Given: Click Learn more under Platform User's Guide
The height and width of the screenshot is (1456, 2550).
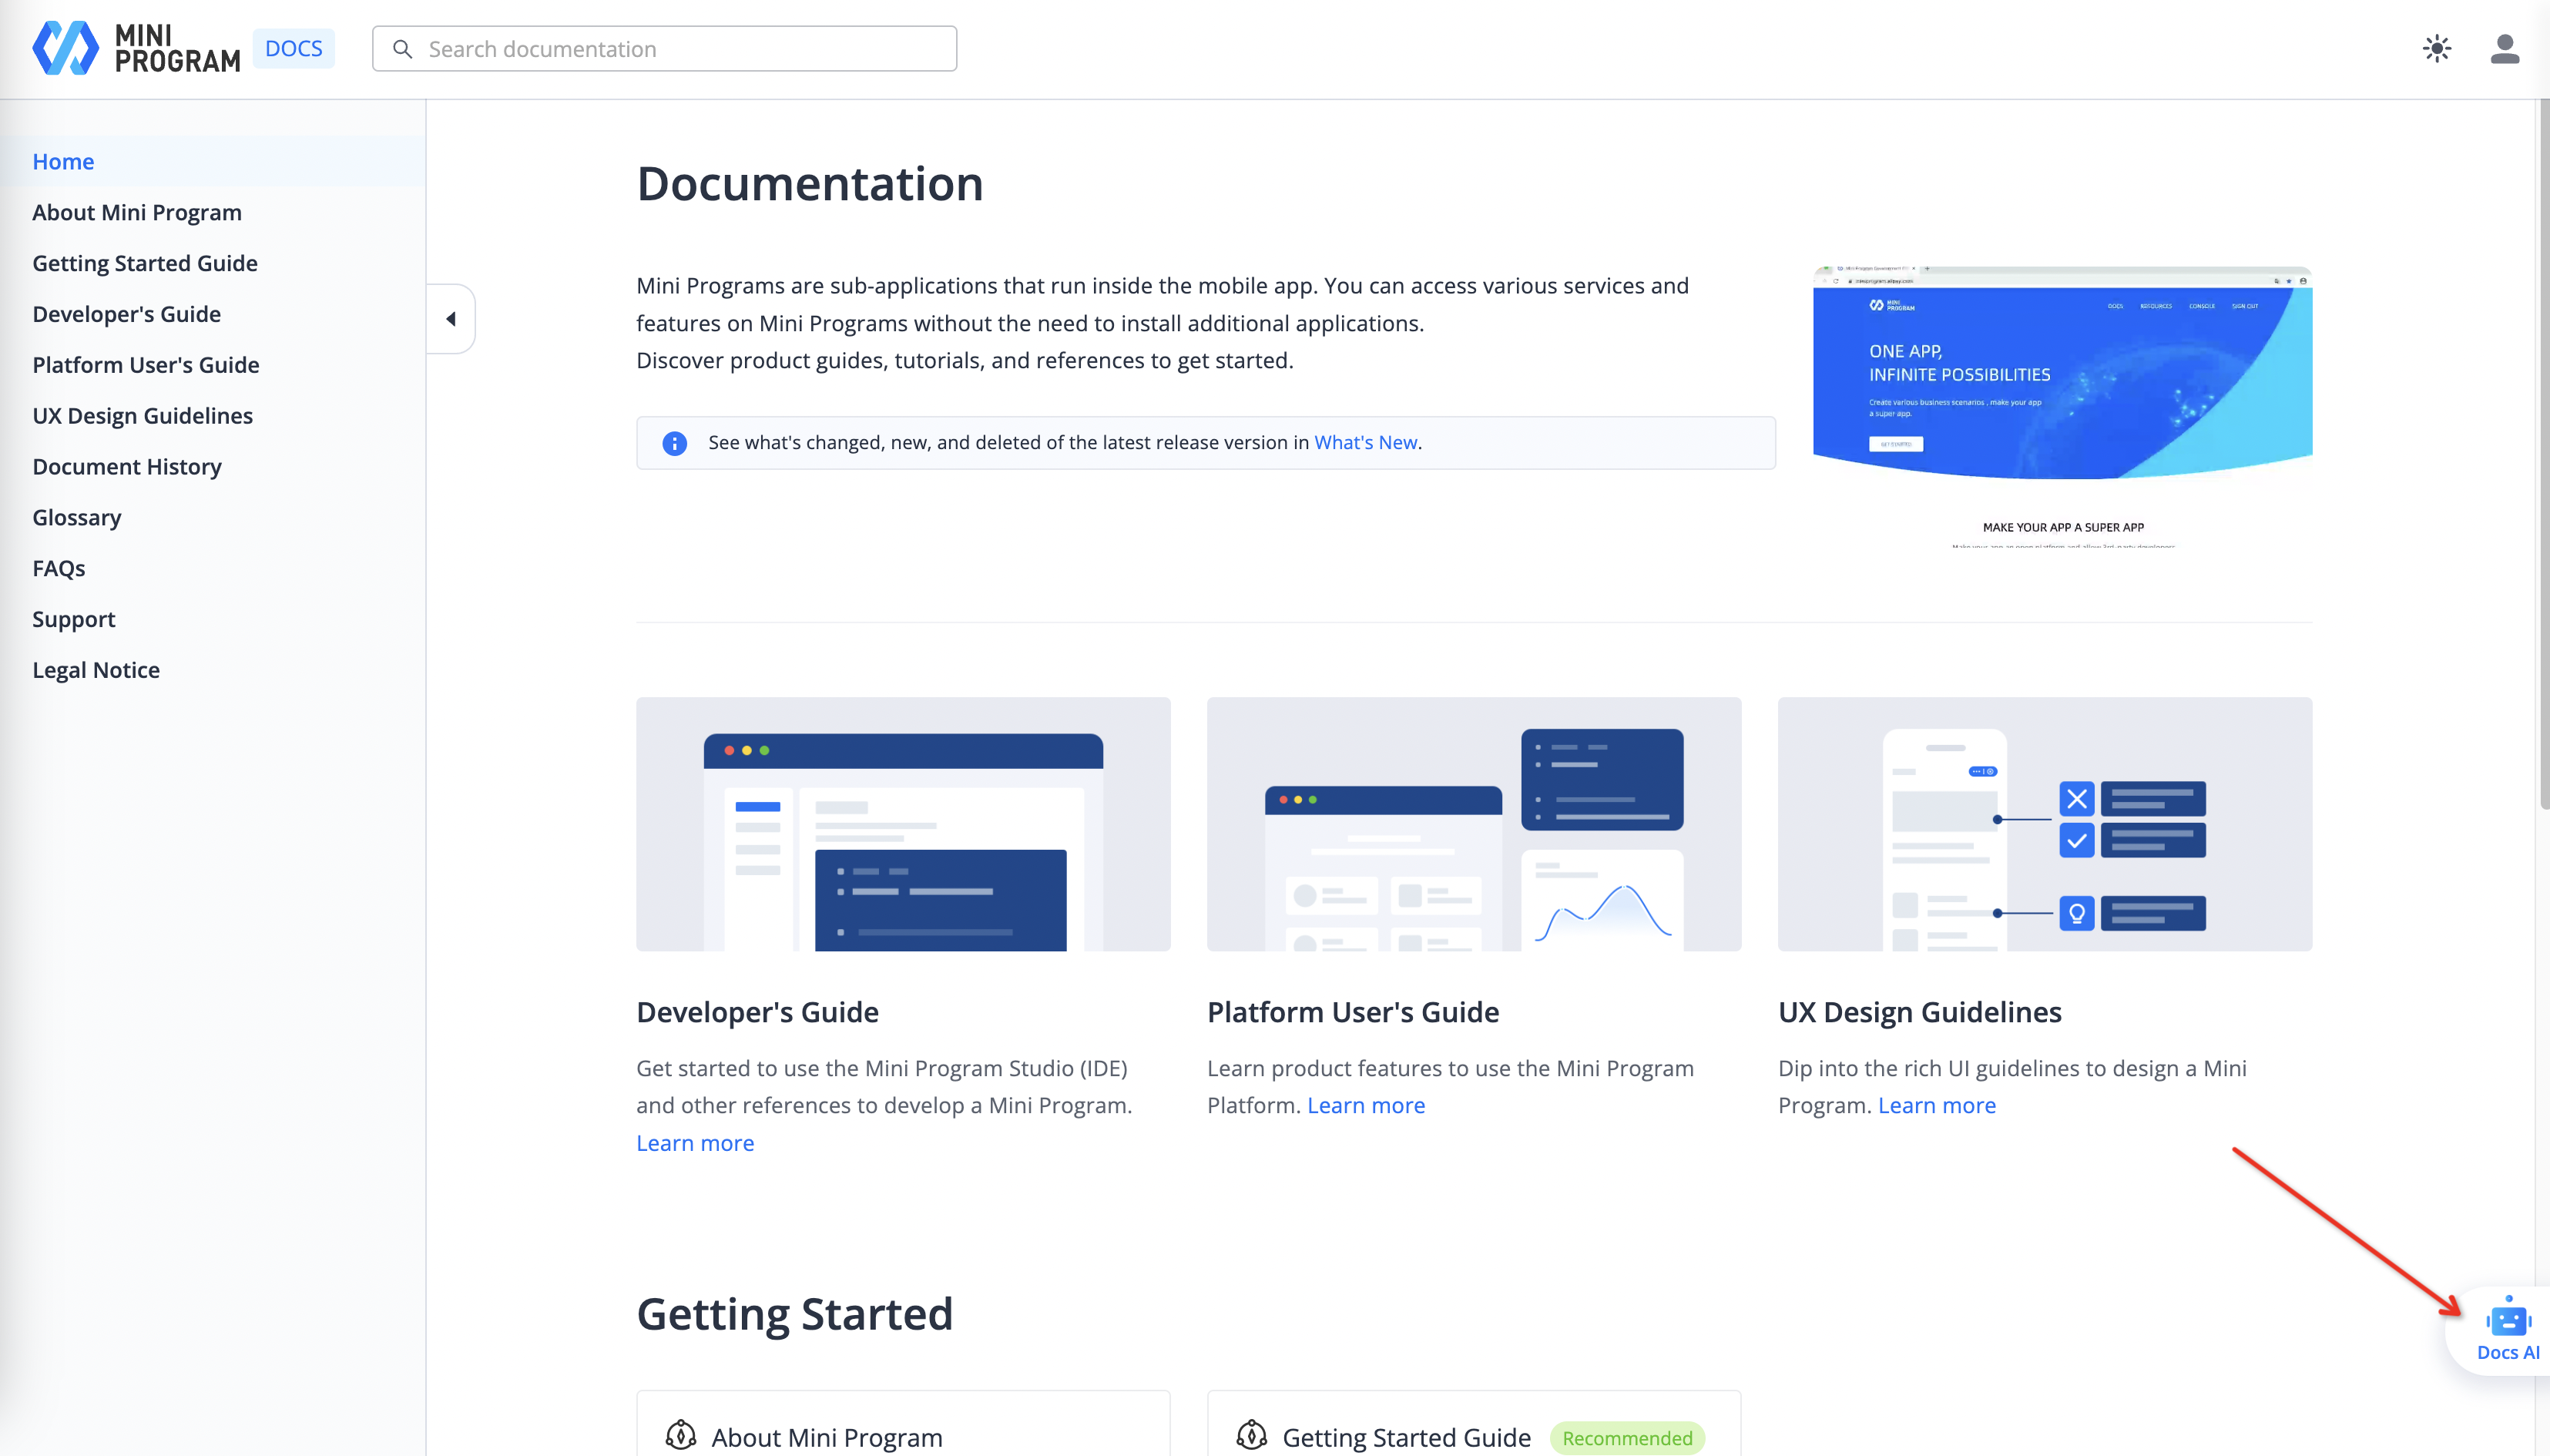Looking at the screenshot, I should 1365,1105.
